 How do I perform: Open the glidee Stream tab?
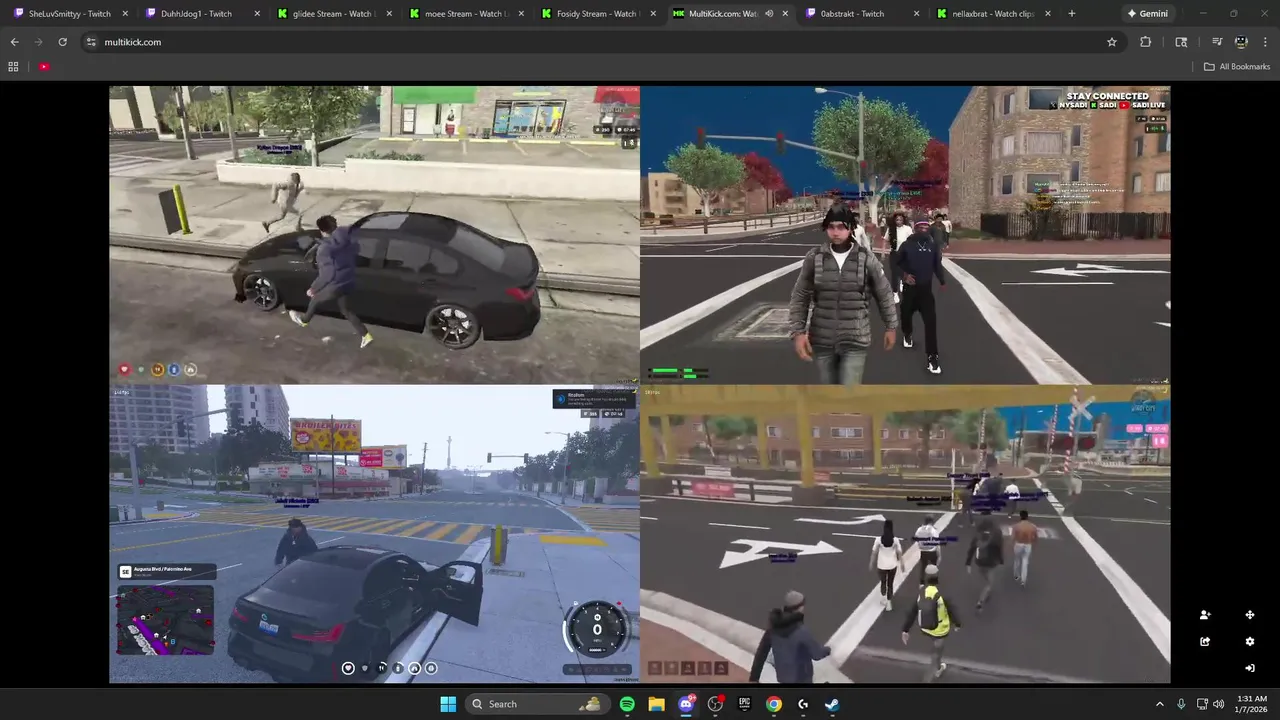tap(328, 14)
